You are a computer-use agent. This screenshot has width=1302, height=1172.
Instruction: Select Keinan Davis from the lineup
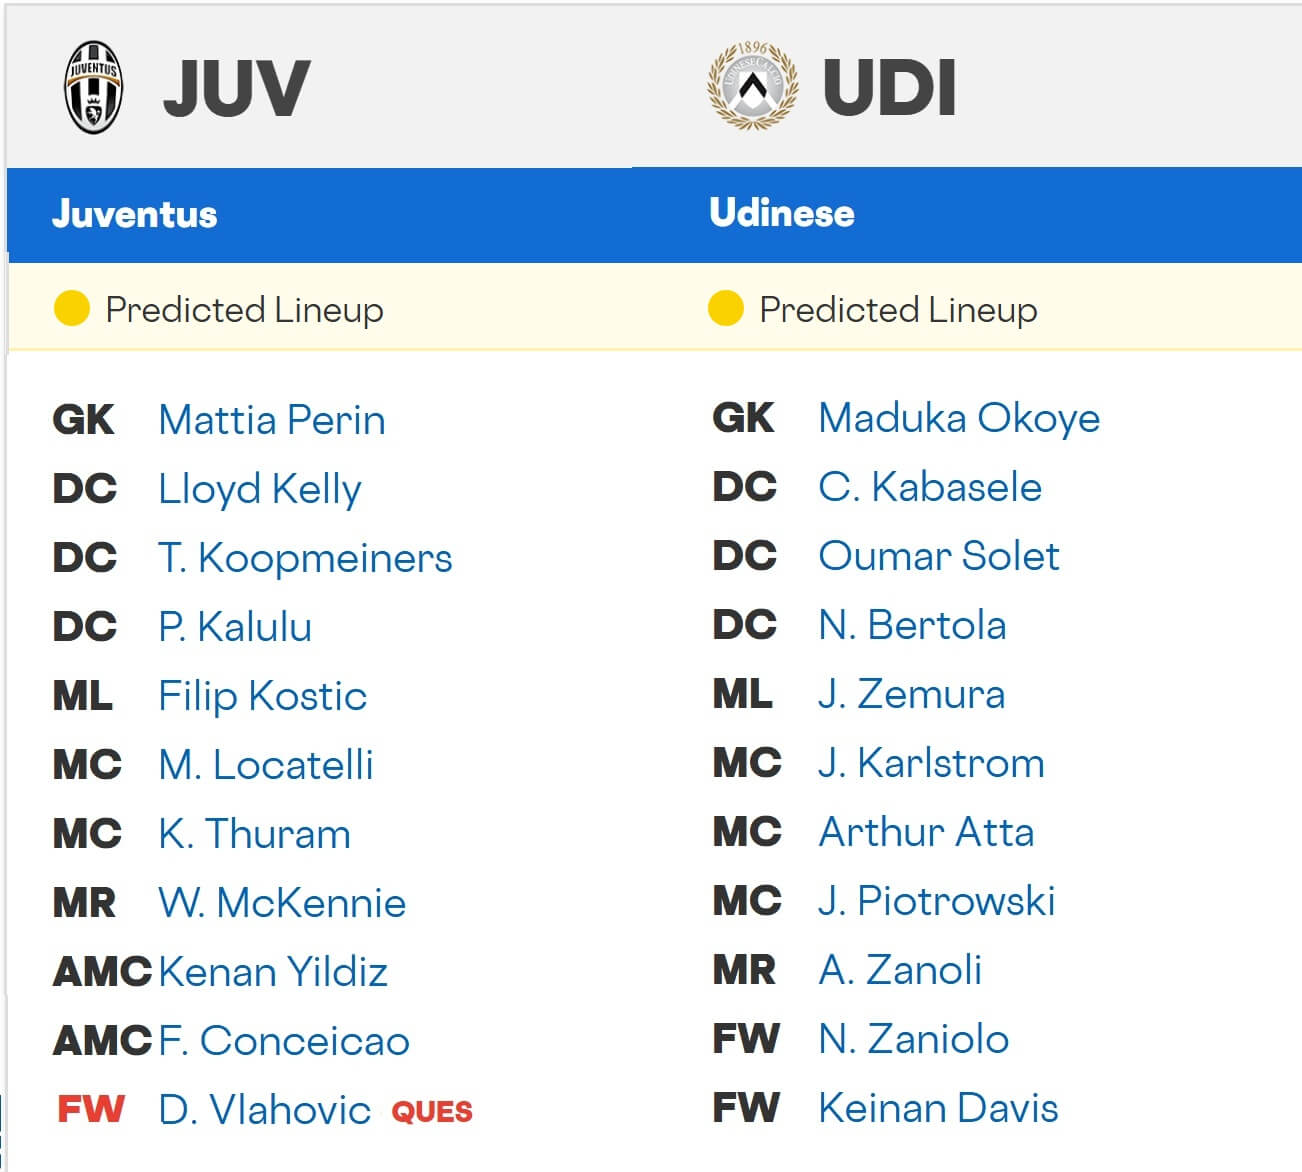click(937, 1108)
